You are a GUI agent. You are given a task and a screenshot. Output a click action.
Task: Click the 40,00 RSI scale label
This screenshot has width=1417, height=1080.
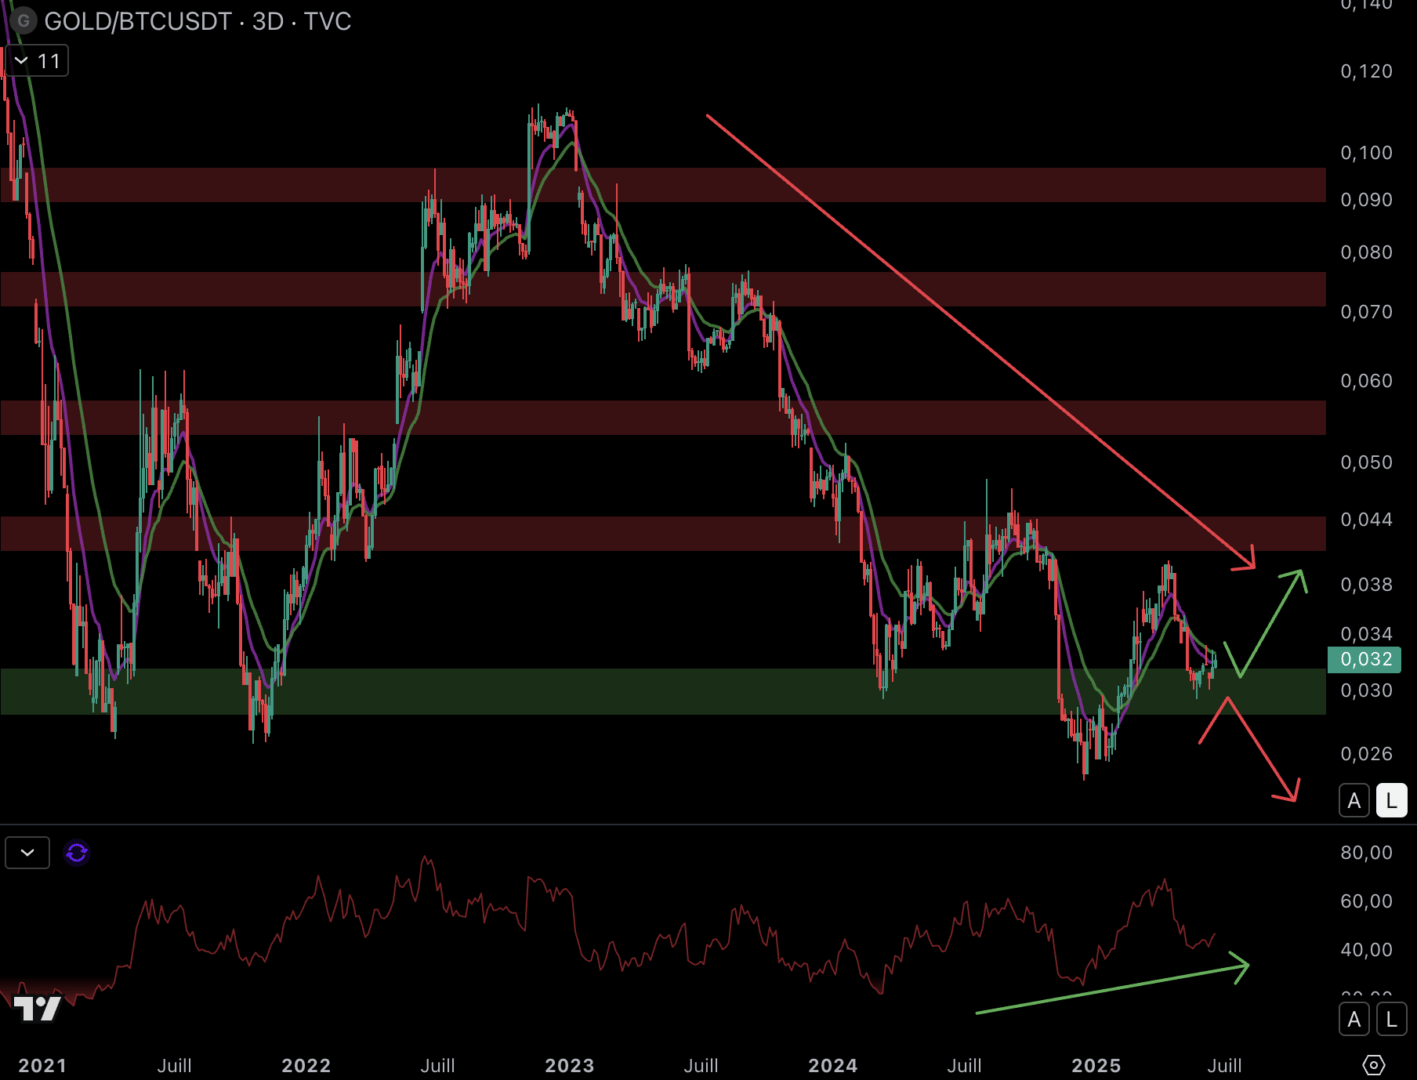[1366, 950]
